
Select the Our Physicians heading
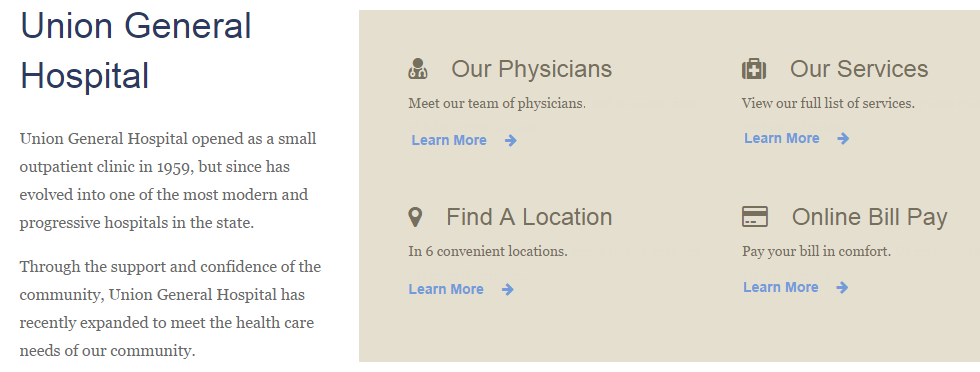click(531, 69)
